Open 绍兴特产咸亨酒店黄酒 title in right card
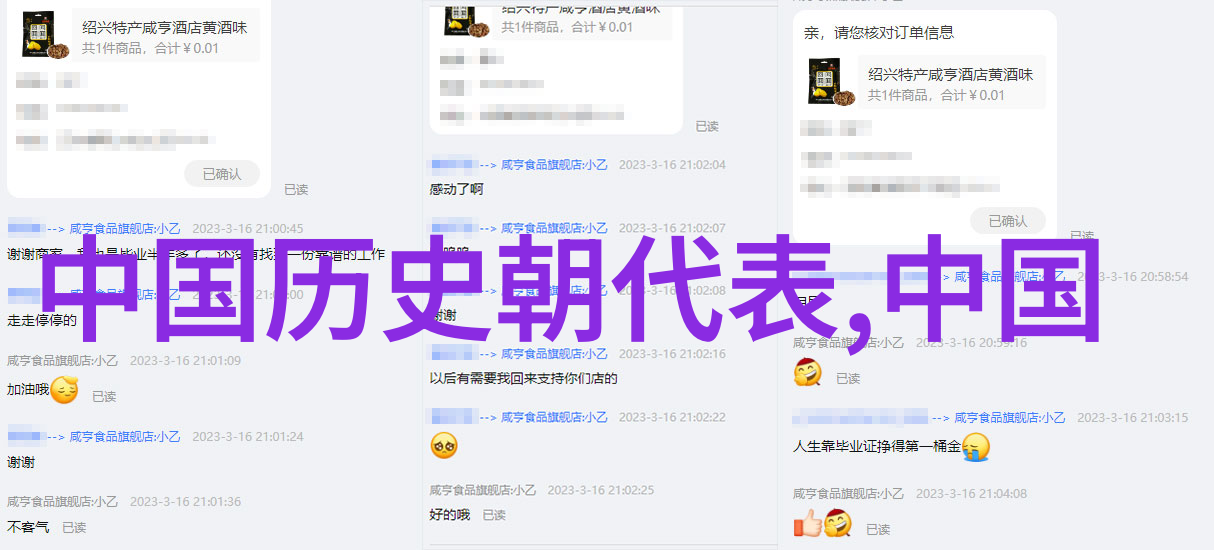The height and width of the screenshot is (550, 1214). tap(950, 74)
